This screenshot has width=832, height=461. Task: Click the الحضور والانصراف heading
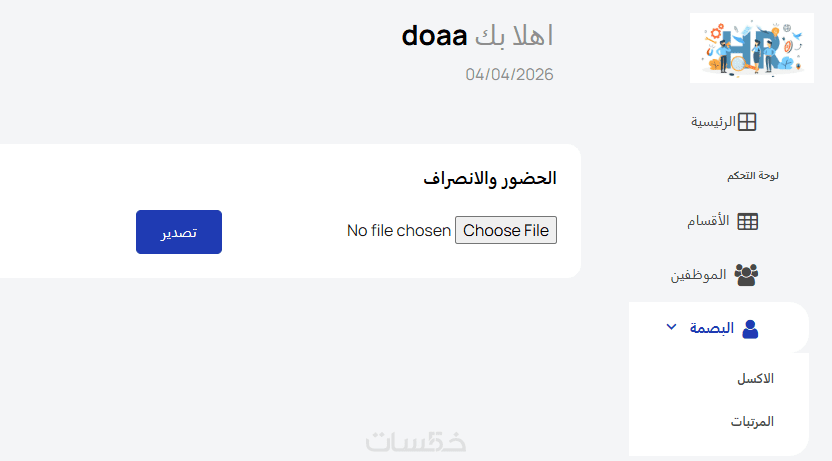click(489, 179)
